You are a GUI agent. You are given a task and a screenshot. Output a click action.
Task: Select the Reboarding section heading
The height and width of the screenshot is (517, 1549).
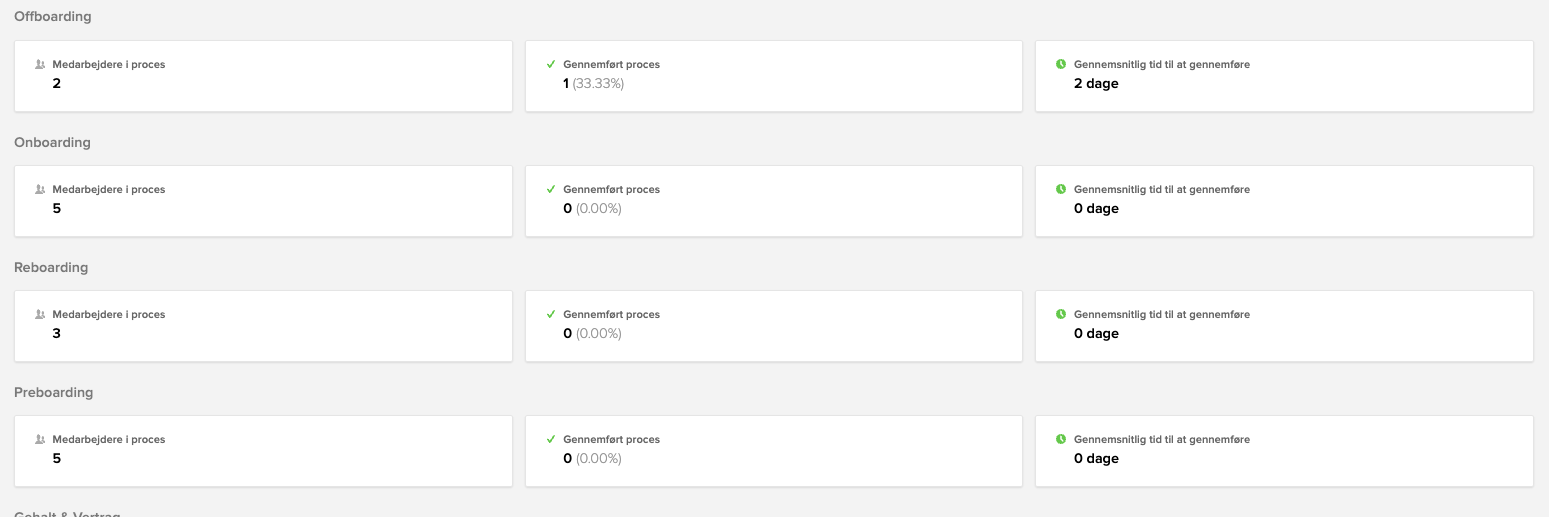(51, 267)
